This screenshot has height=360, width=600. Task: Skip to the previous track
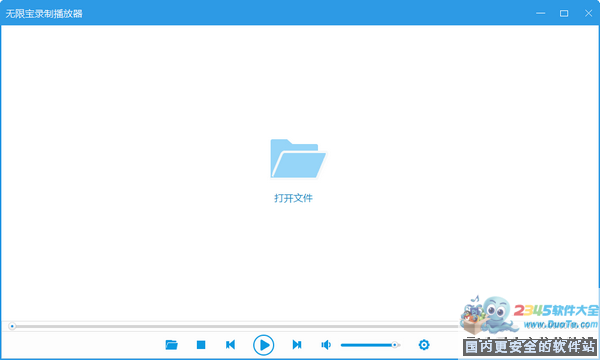(x=230, y=345)
